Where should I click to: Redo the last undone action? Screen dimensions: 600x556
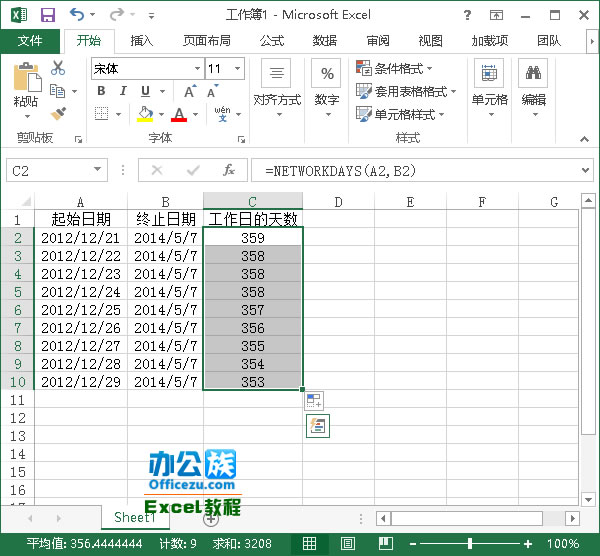click(117, 15)
